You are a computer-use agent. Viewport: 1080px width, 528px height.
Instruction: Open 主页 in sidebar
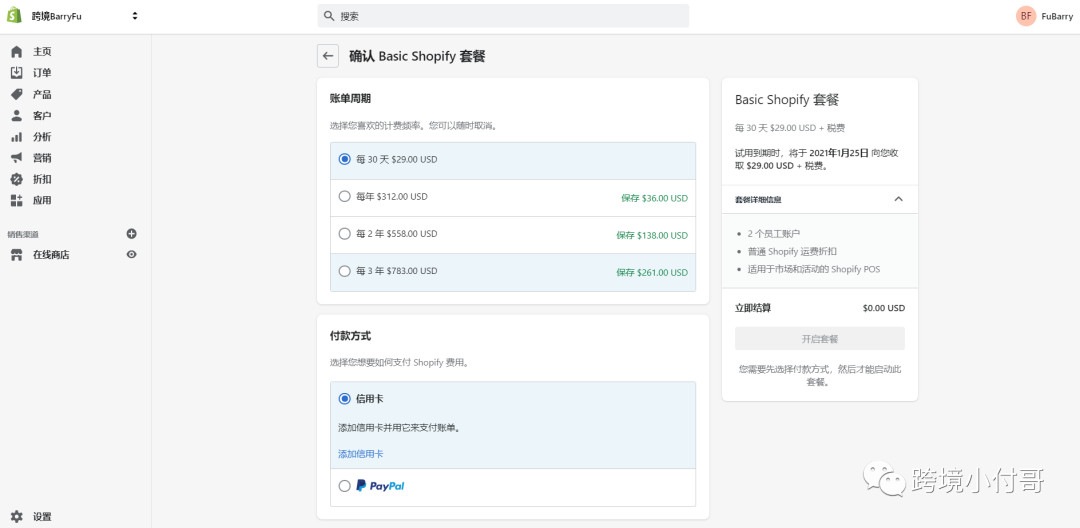click(x=42, y=52)
